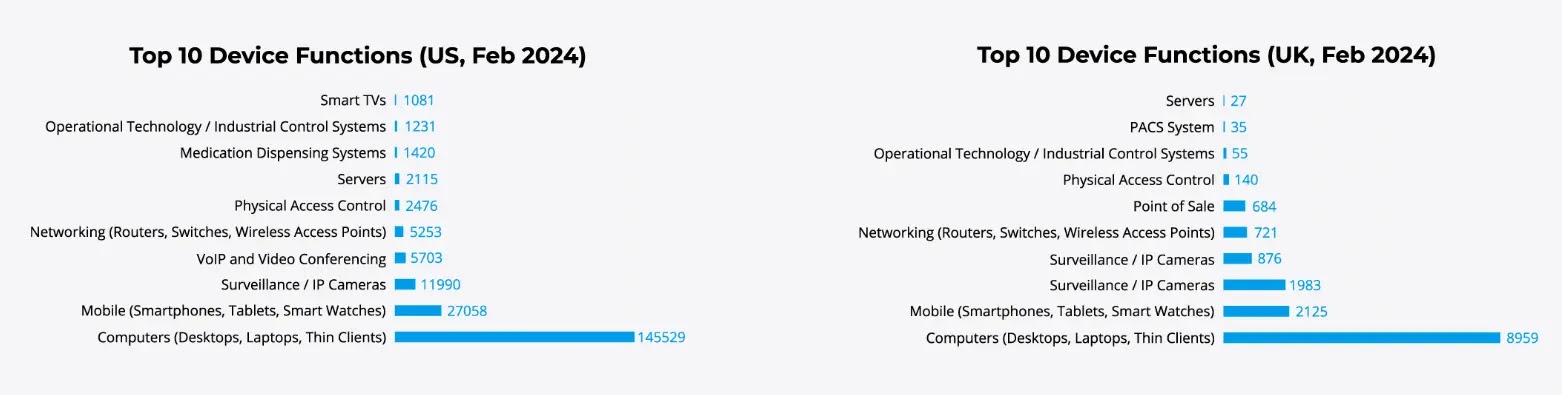Image resolution: width=1562 pixels, height=395 pixels.
Task: Select the 'Smart TVs' label
Action: point(353,100)
